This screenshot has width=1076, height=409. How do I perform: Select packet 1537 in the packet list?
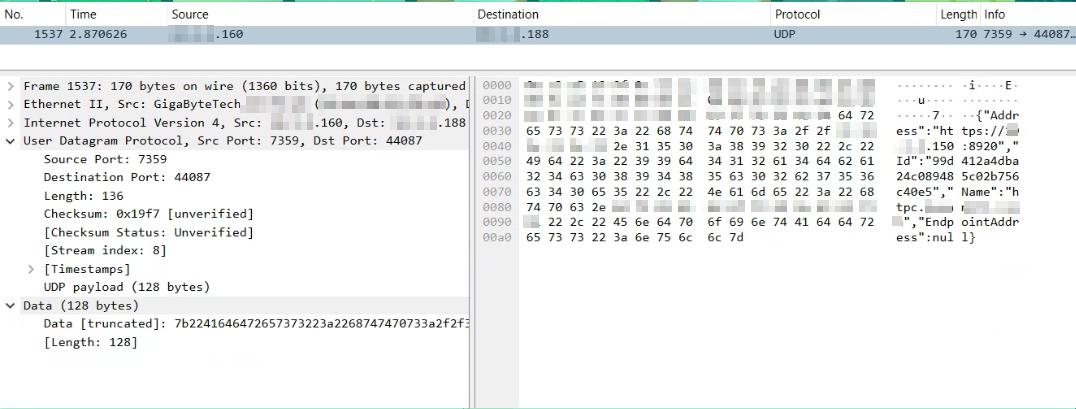tap(400, 35)
